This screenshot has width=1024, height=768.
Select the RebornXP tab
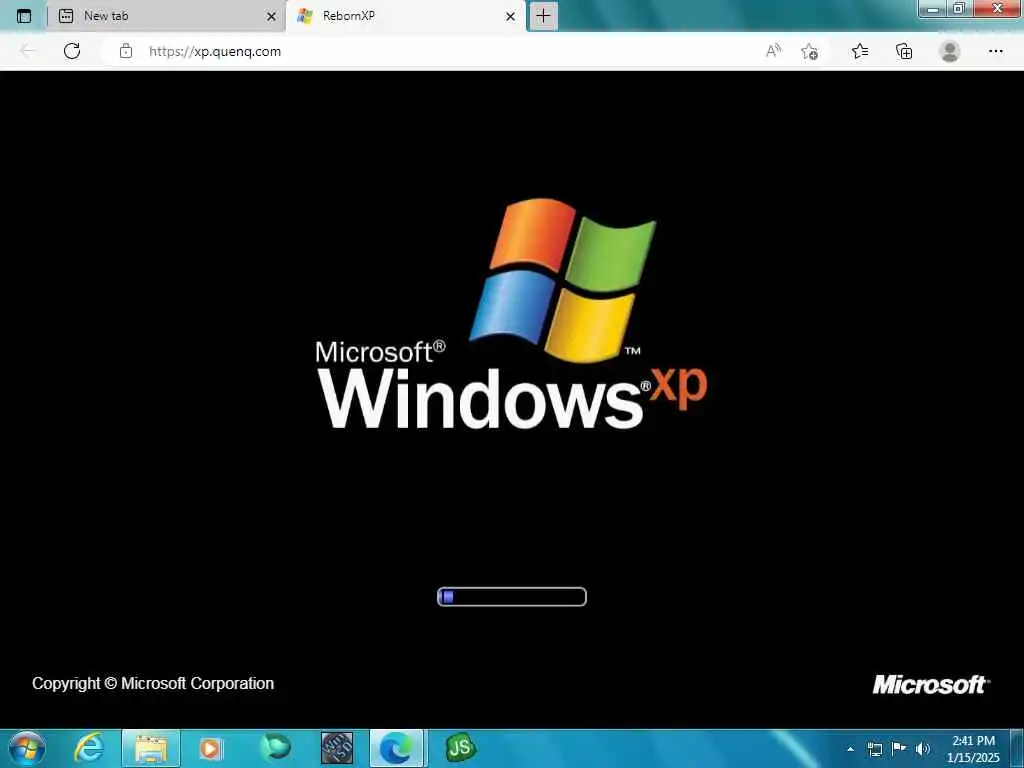405,16
